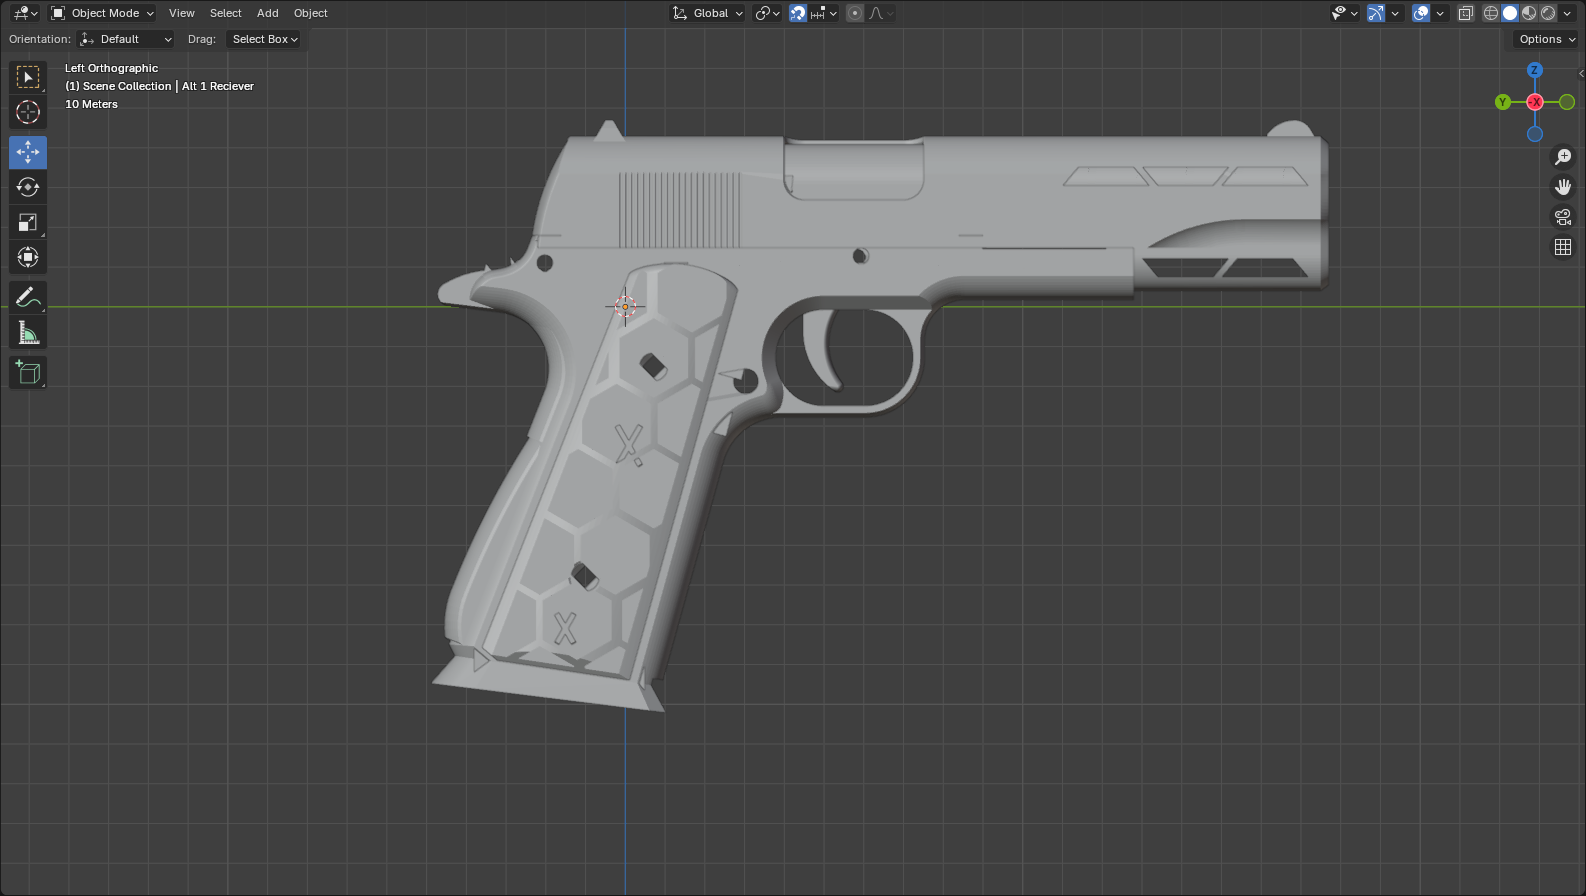
Task: Select the Measure tool
Action: (28, 332)
